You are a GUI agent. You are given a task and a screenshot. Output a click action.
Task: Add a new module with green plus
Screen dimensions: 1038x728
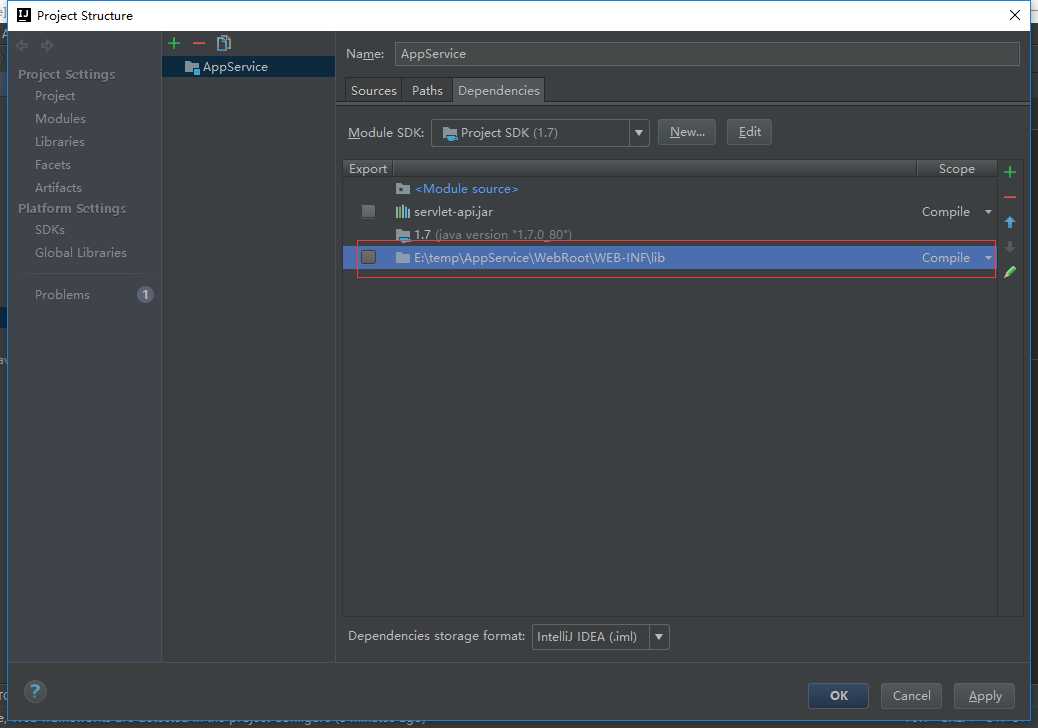point(174,44)
